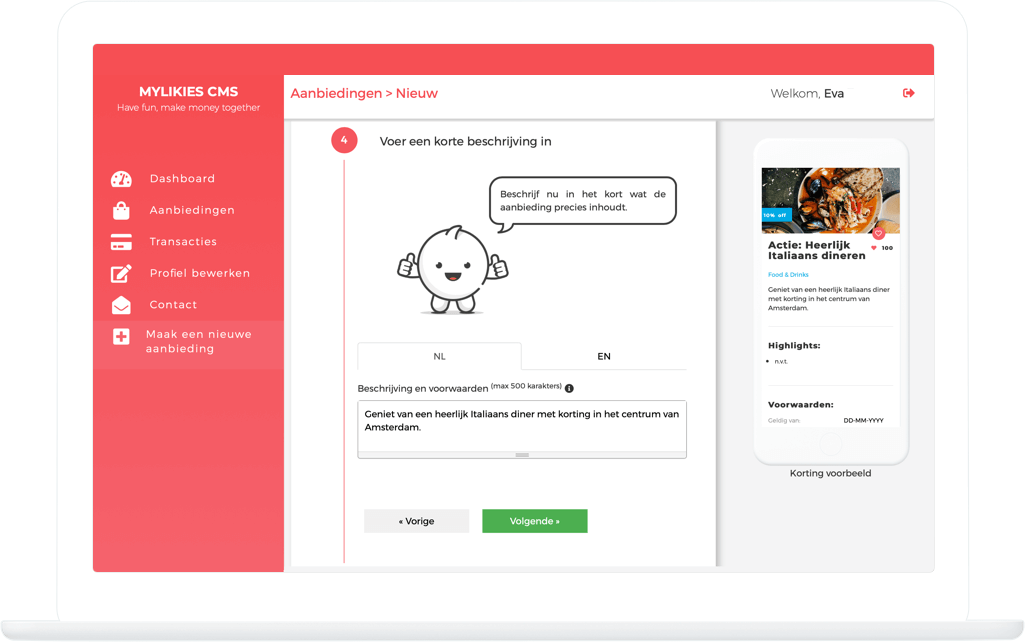
Task: Click the Aanbiedingen shopping bag icon
Action: tap(121, 211)
